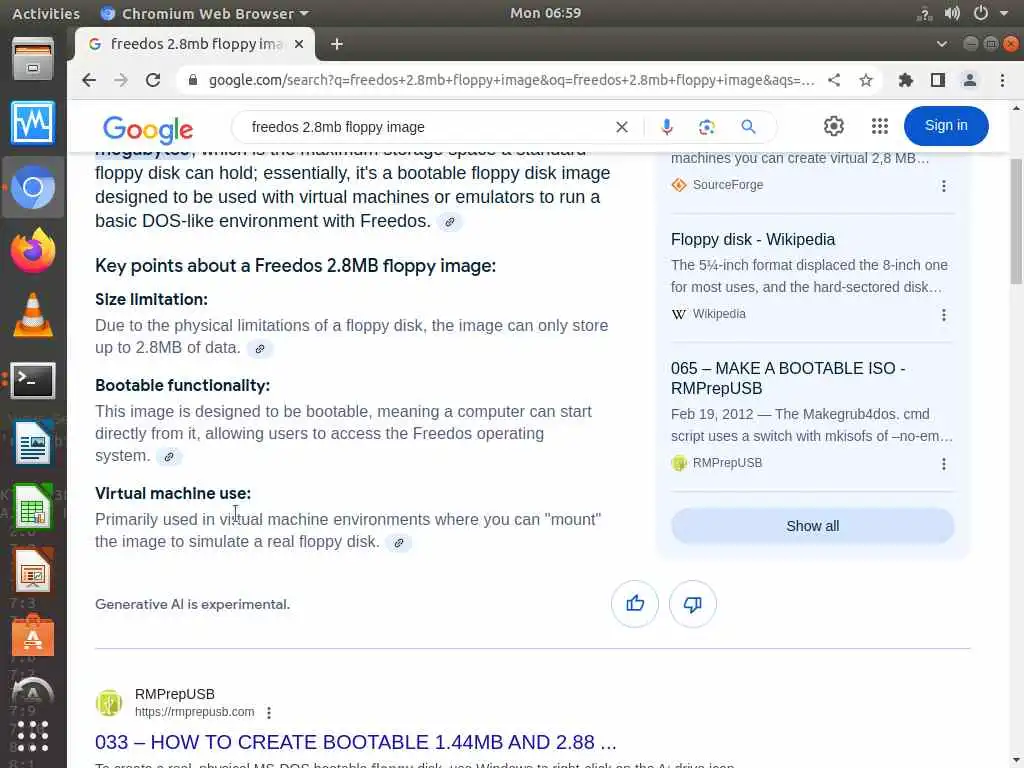Open the Activities overview
This screenshot has height=768, width=1024.
(46, 13)
